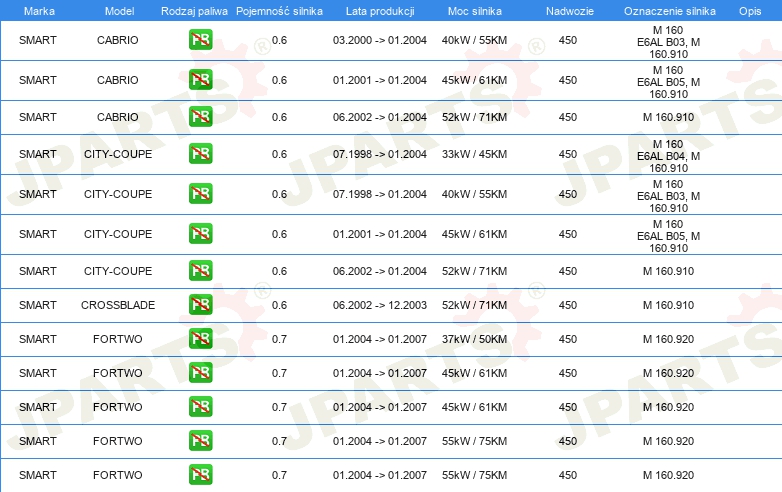Select the fuel icon for CITY-COUPE 45kW / 61KM
The width and height of the screenshot is (782, 492).
pos(200,234)
